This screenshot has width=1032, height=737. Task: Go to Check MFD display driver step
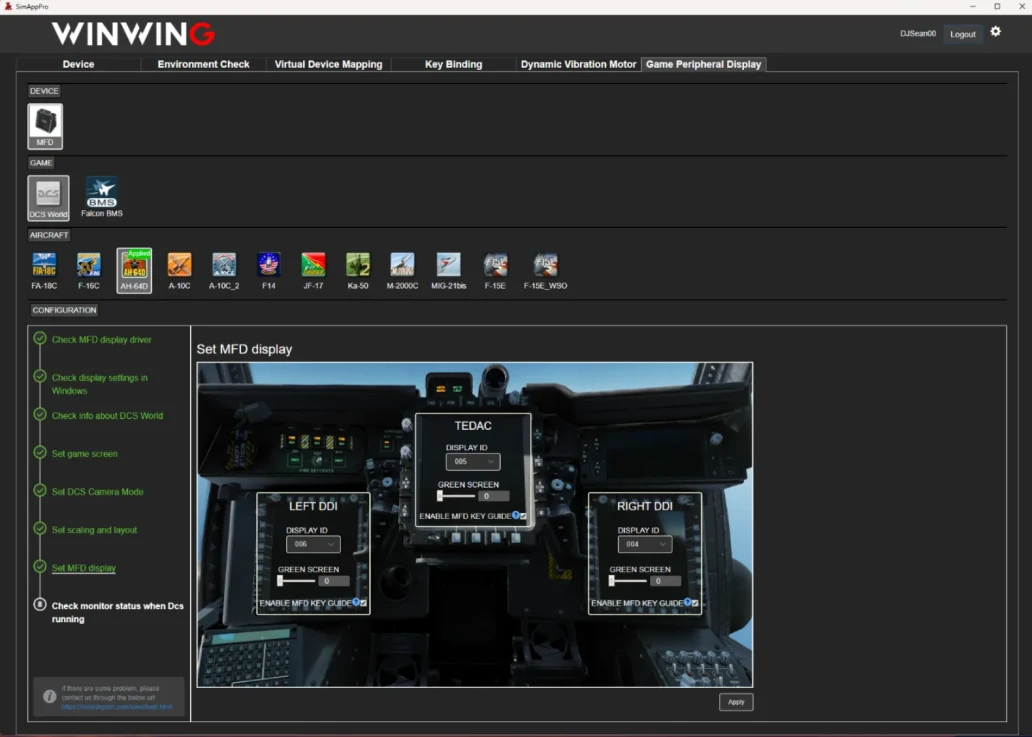tap(101, 340)
